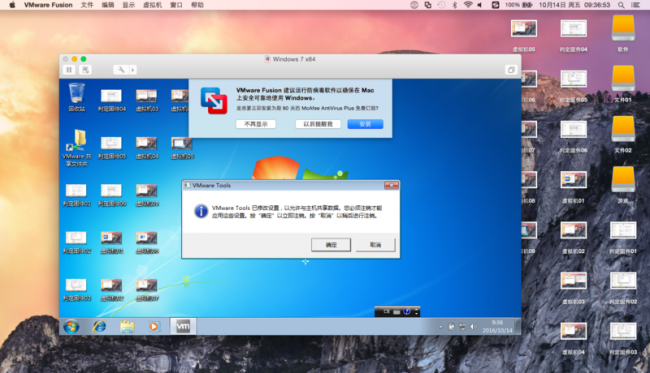650x373 pixels.
Task: Open the VMware Fusion application menu
Action: [x=48, y=5]
